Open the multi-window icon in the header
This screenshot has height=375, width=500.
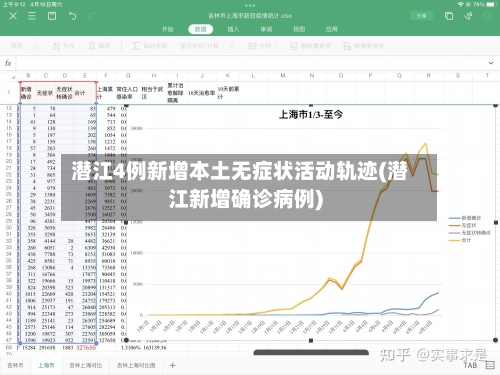point(449,16)
